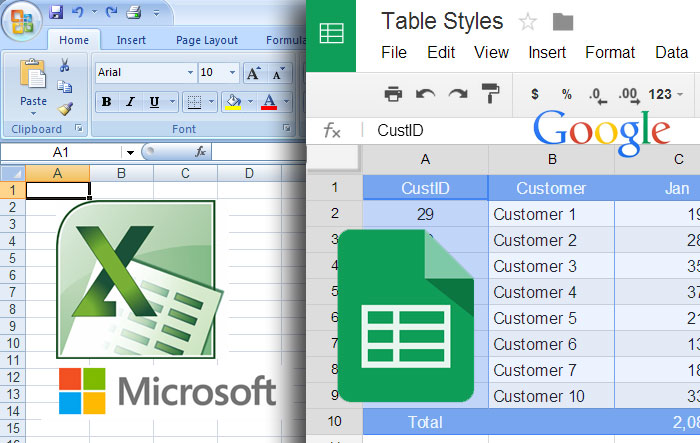Open the Formulas ribbon tab
This screenshot has width=700, height=443.
[x=286, y=40]
